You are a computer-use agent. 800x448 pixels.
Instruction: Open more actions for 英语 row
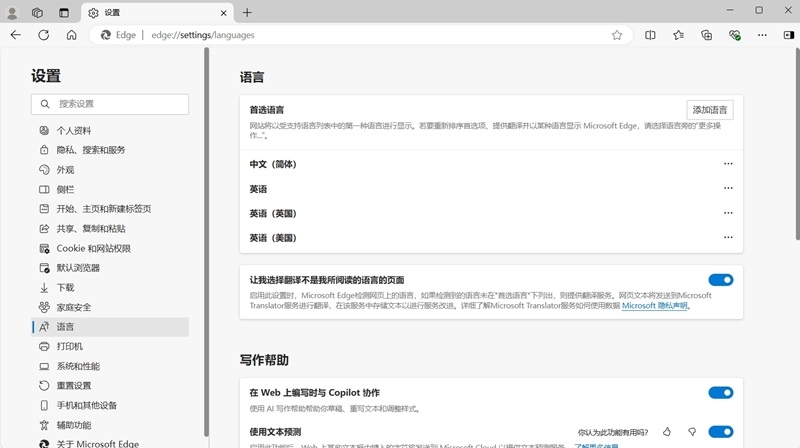[728, 188]
